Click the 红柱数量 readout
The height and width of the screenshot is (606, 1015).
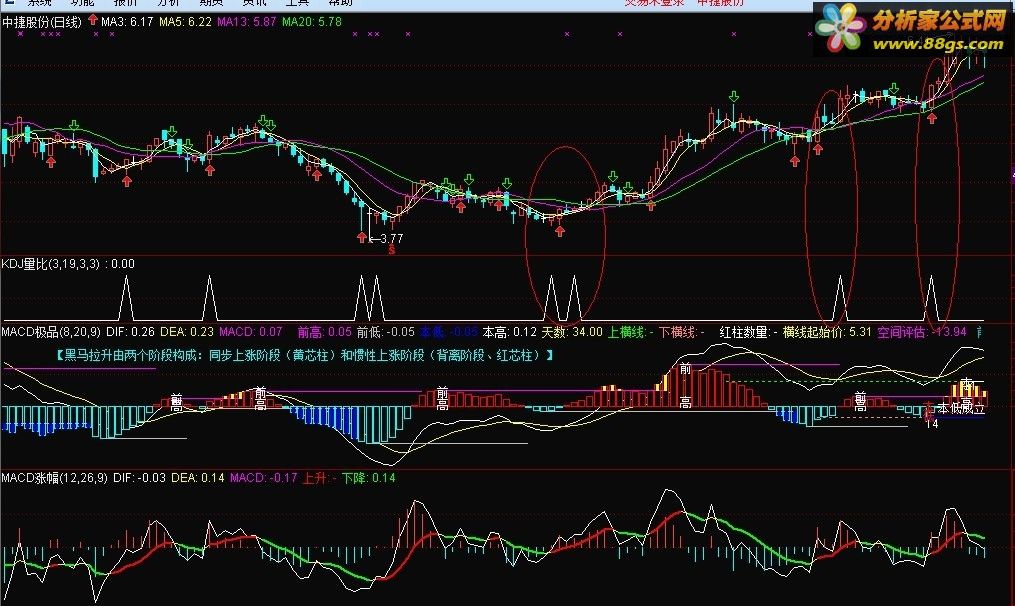(748, 331)
